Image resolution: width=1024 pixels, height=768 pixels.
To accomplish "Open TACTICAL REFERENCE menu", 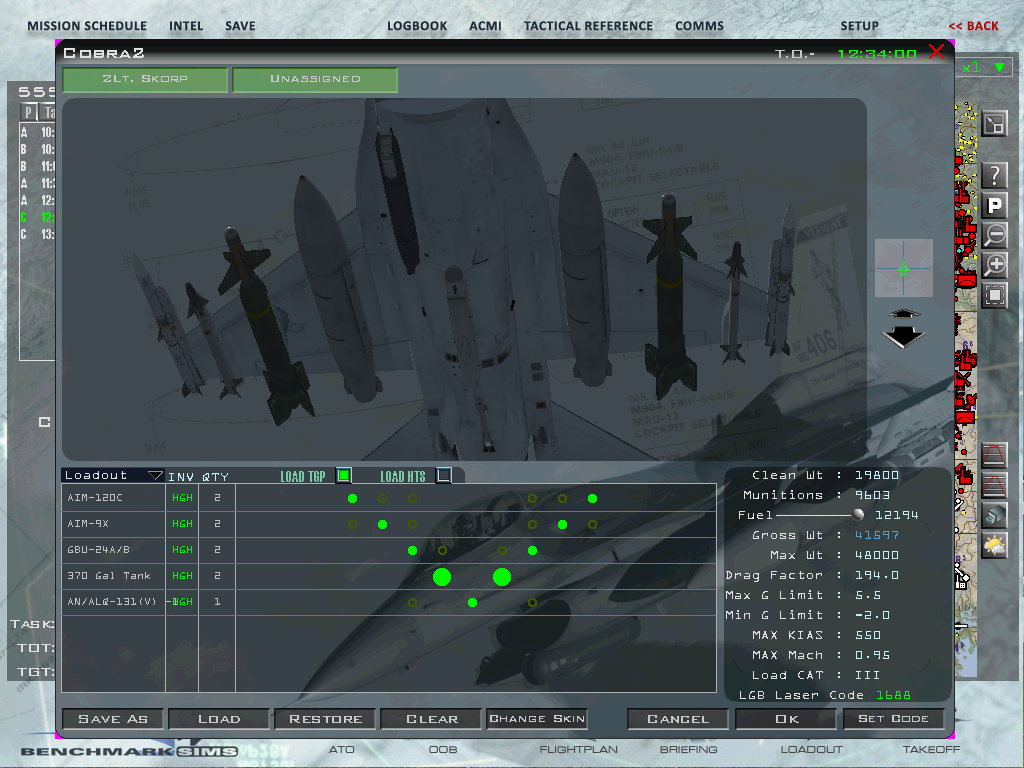I will (x=588, y=26).
